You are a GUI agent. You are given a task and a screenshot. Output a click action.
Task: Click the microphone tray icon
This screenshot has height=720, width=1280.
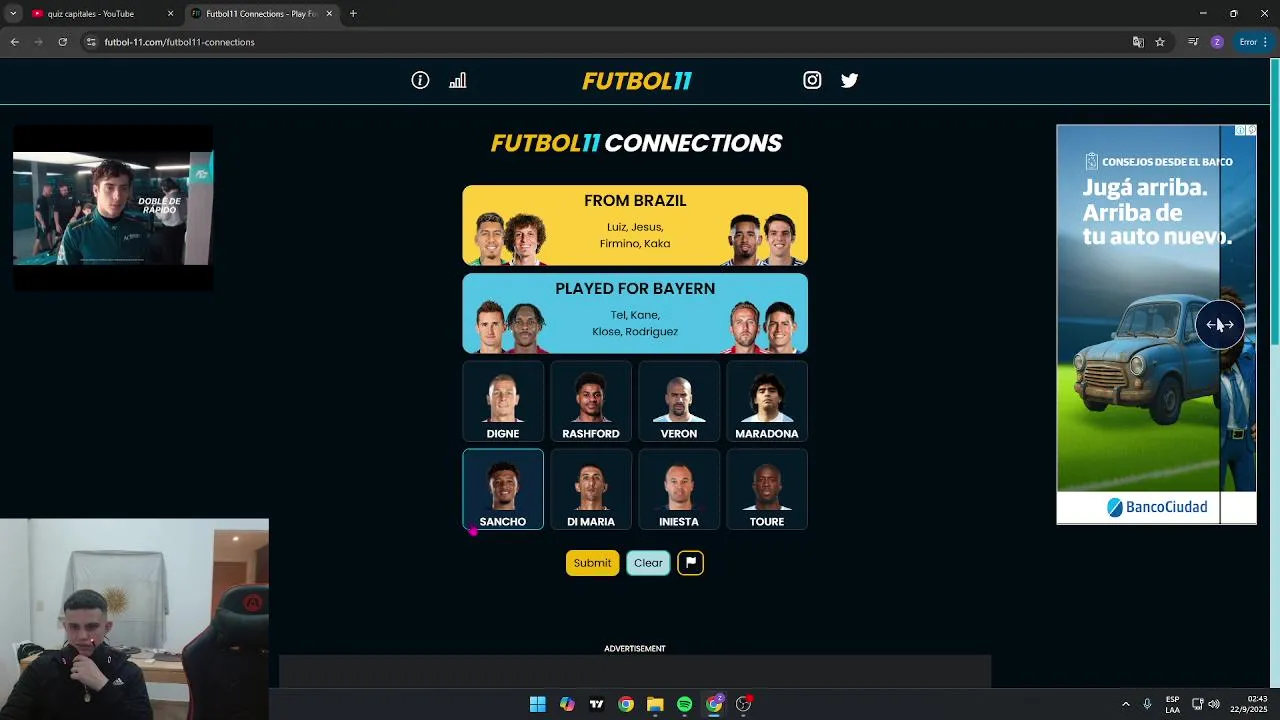click(1147, 704)
